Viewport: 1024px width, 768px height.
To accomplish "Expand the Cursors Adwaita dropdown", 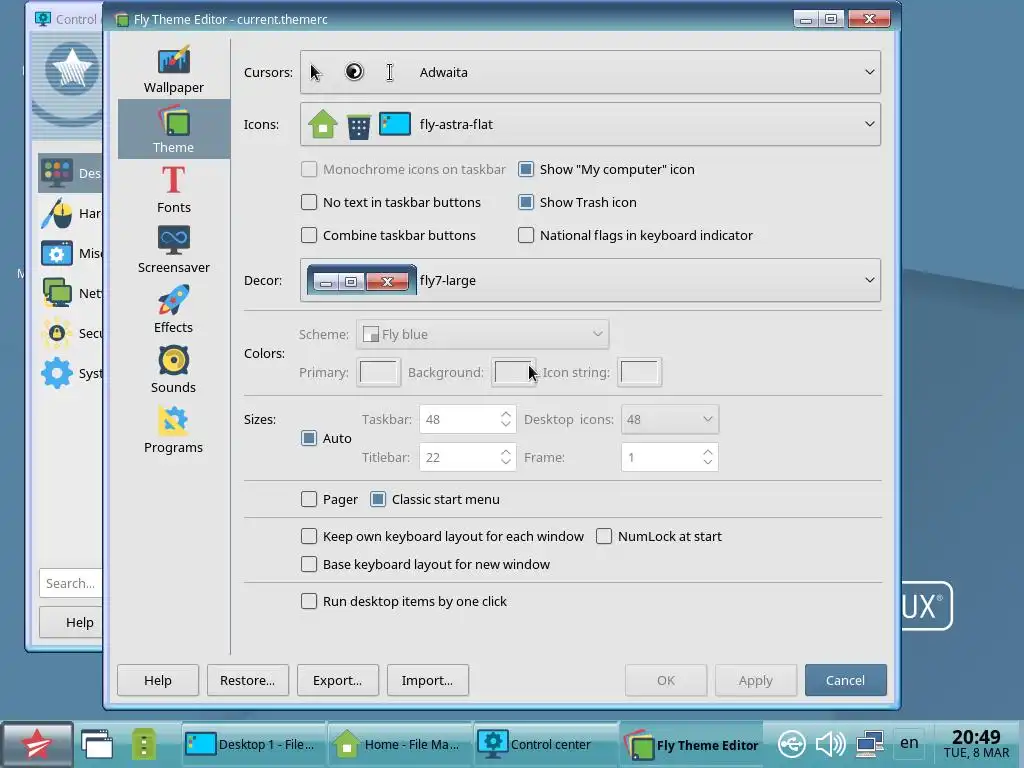I will (590, 72).
